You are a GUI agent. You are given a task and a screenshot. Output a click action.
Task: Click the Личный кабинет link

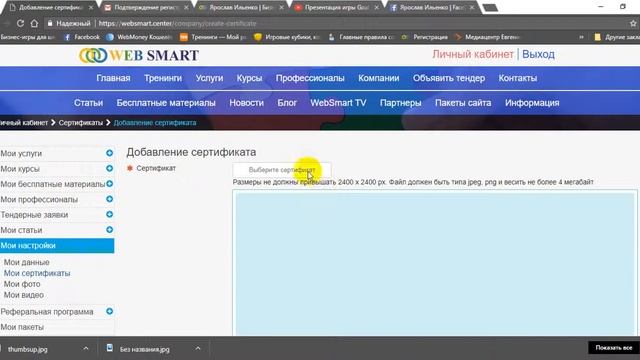pyautogui.click(x=473, y=54)
